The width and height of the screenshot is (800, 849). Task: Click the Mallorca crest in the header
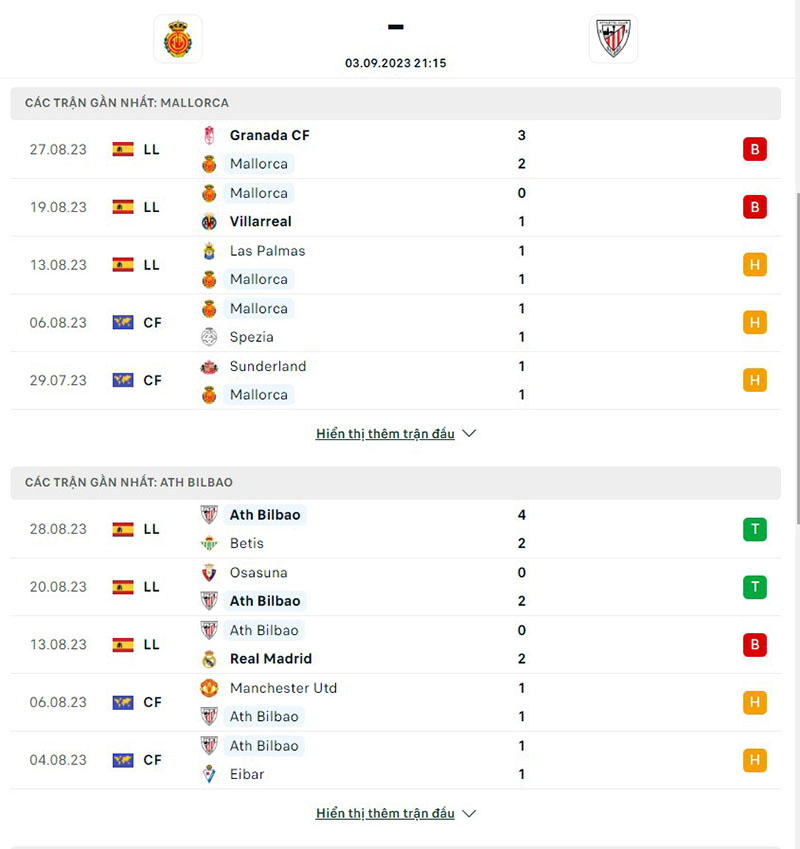pos(178,39)
